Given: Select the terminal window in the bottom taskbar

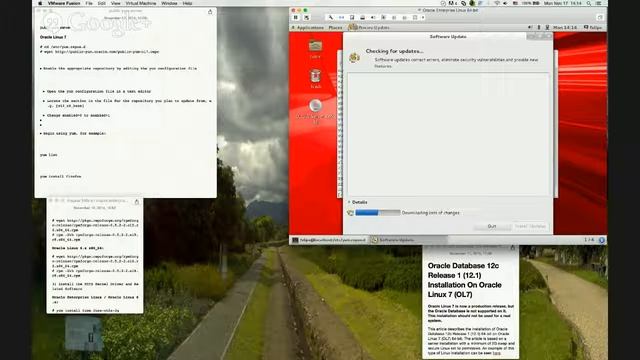Looking at the screenshot, I should 329,240.
